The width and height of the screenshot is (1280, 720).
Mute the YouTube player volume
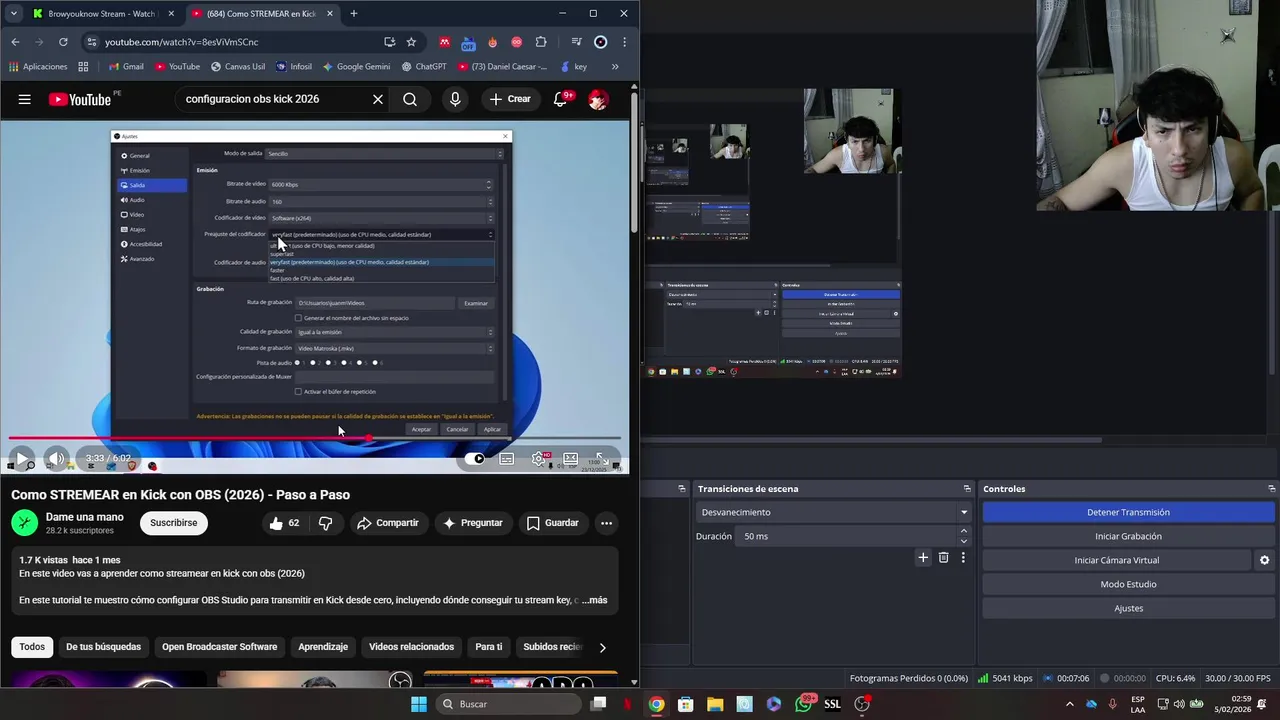pyautogui.click(x=56, y=459)
